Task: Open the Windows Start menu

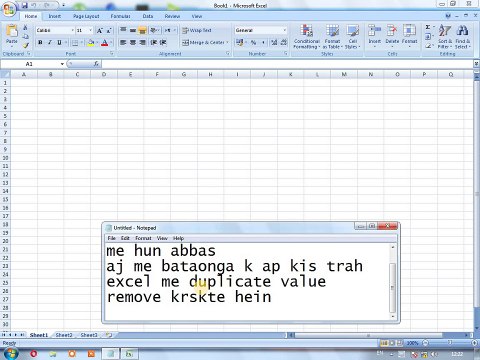Action: [11, 353]
